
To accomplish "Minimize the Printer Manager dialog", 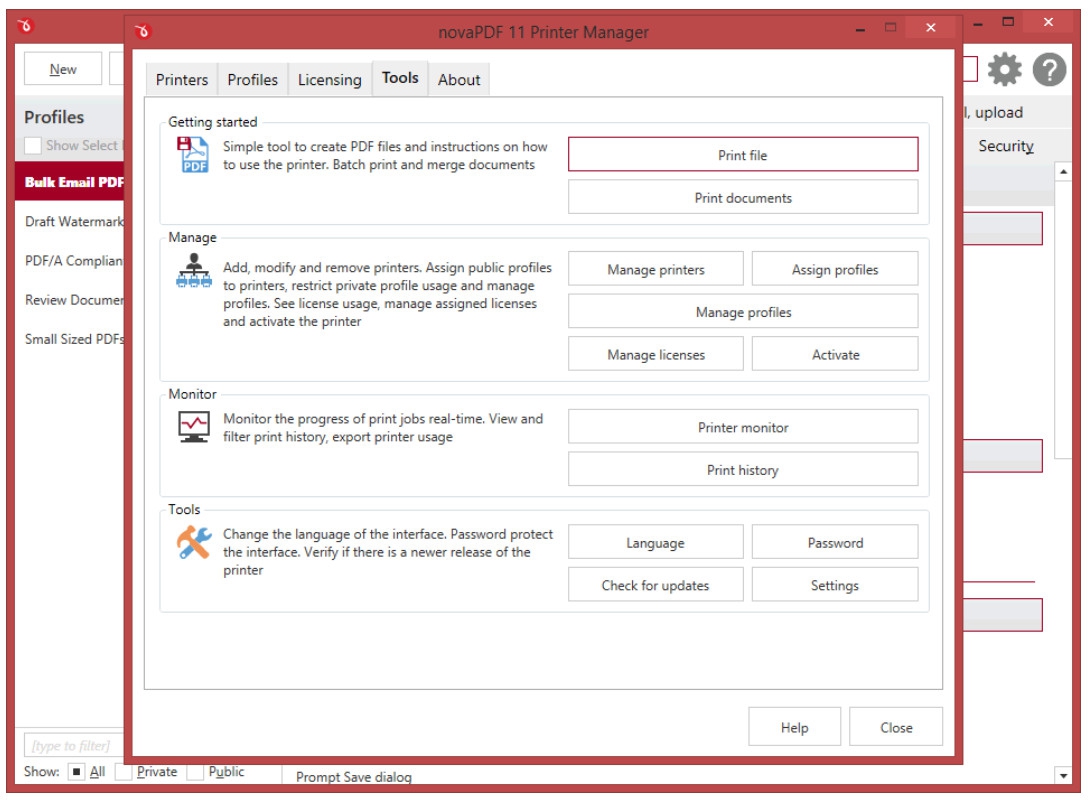I will [860, 29].
